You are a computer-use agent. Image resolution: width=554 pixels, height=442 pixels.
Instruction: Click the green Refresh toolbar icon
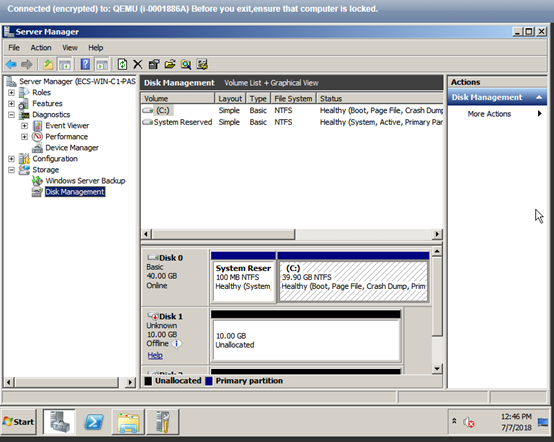(x=122, y=65)
